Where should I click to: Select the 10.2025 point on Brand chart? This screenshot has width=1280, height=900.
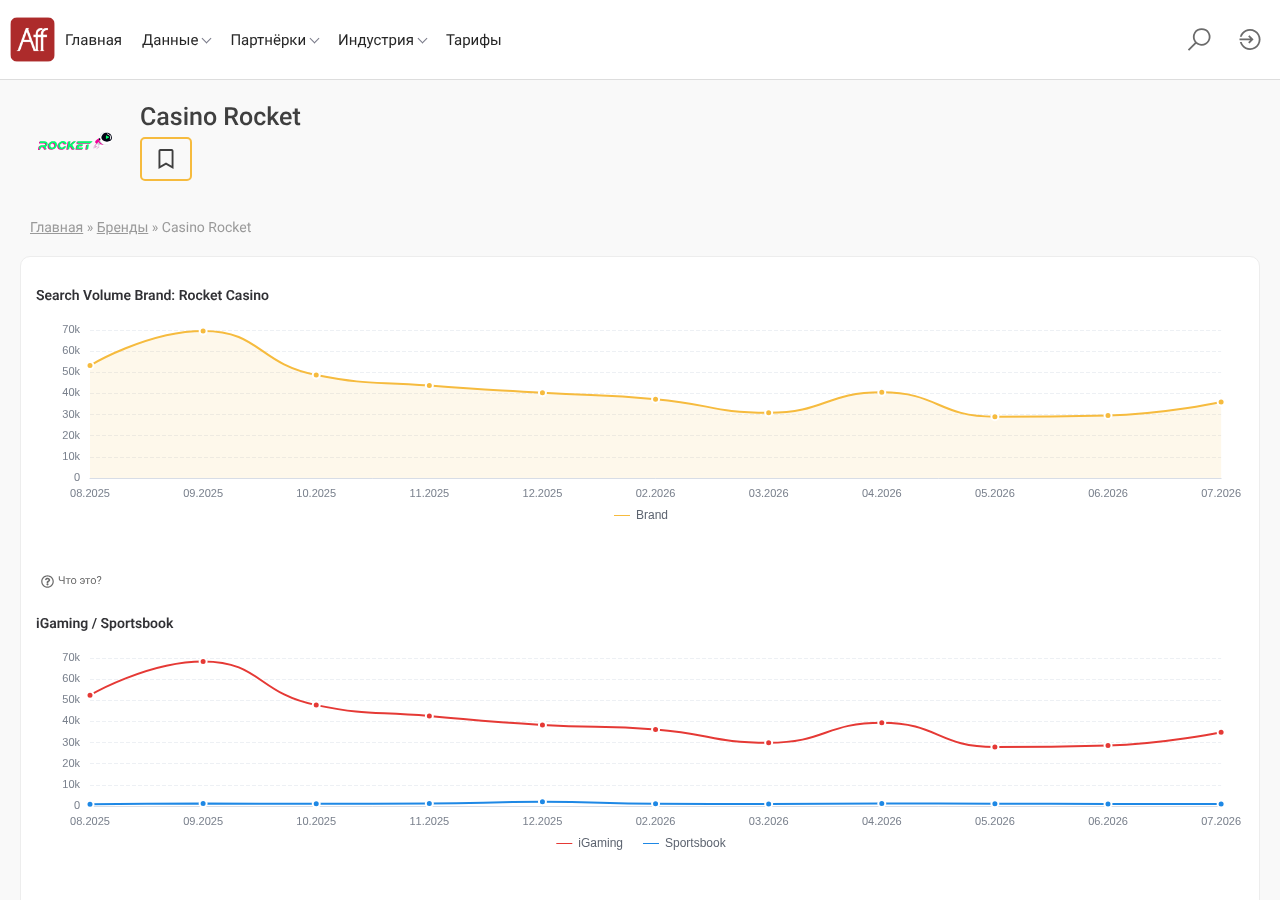tap(316, 375)
